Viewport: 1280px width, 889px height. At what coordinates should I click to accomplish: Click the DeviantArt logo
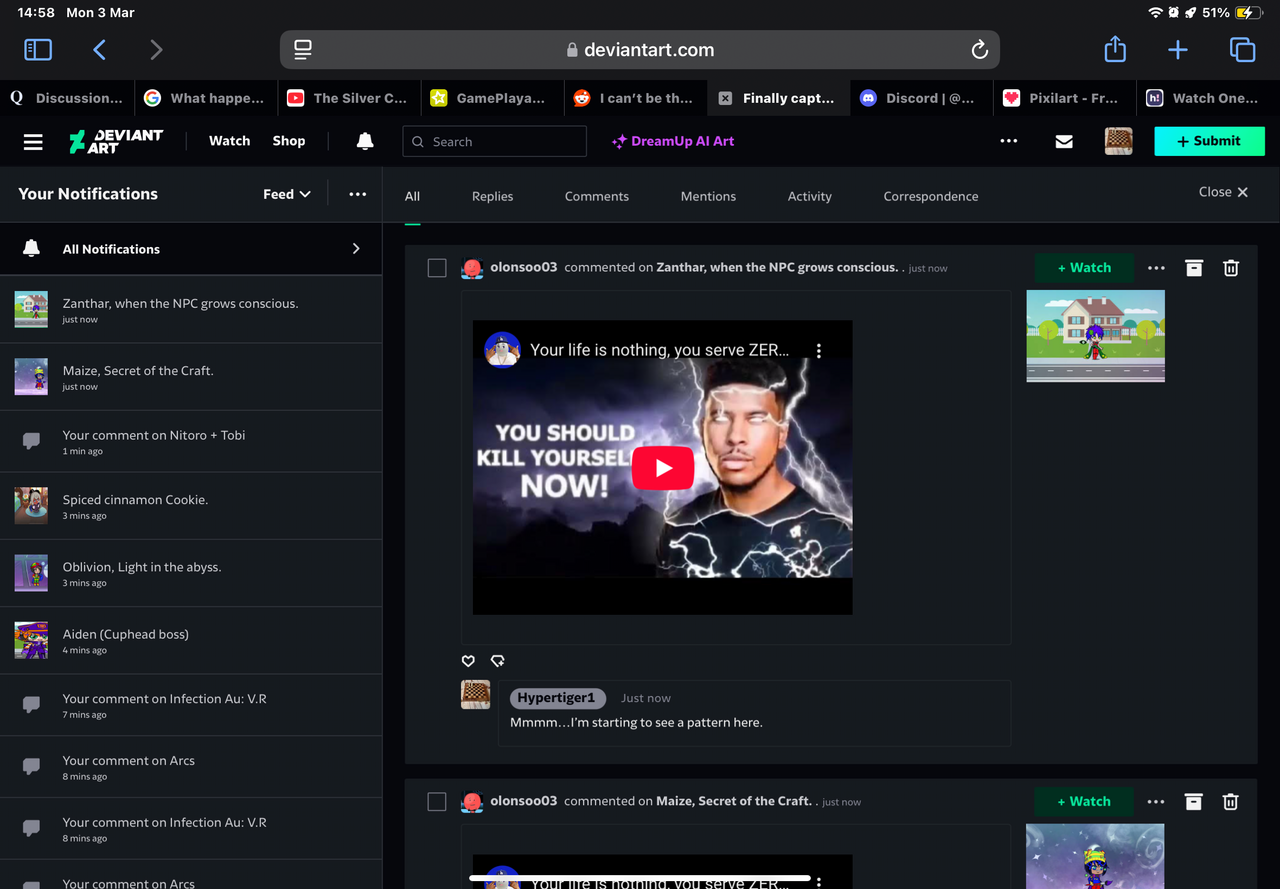point(116,141)
